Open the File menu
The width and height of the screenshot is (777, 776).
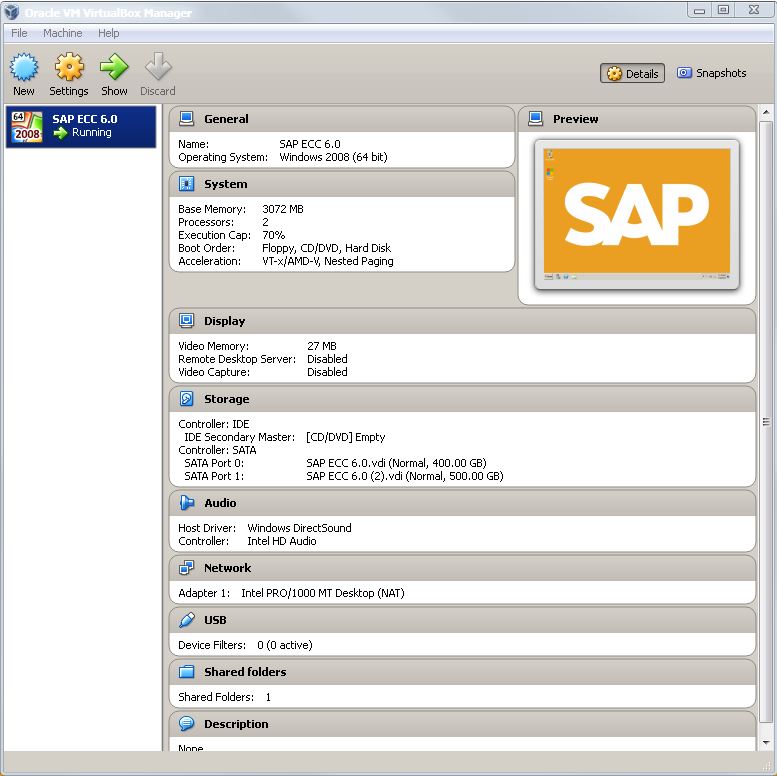[19, 33]
